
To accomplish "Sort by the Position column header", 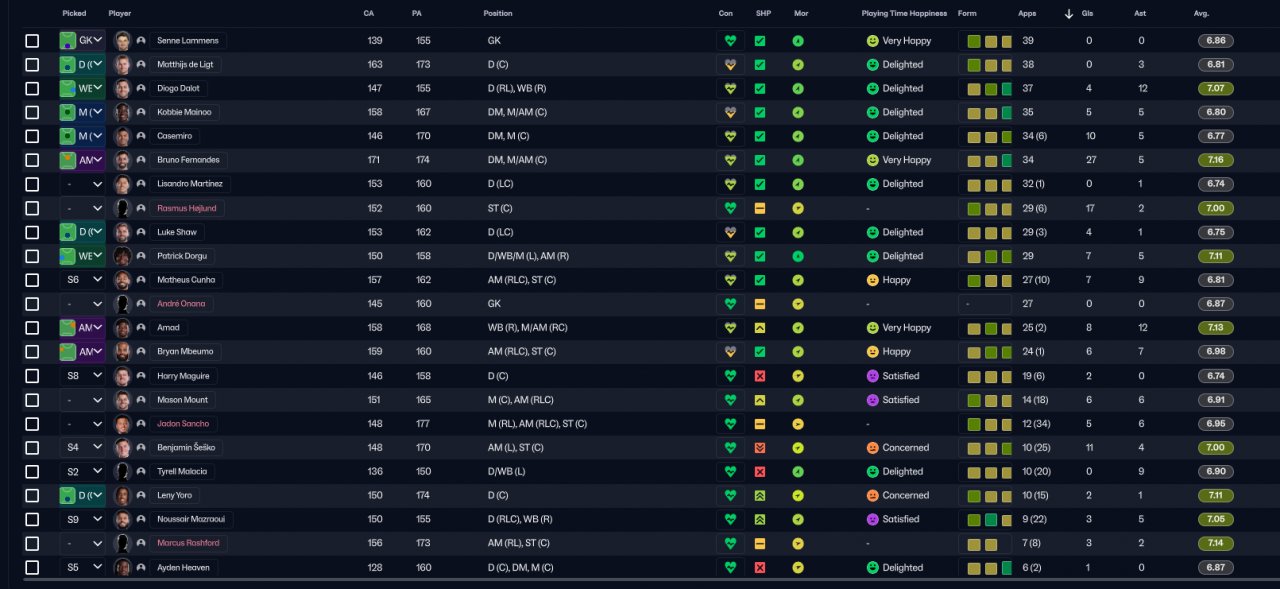I will pyautogui.click(x=498, y=14).
